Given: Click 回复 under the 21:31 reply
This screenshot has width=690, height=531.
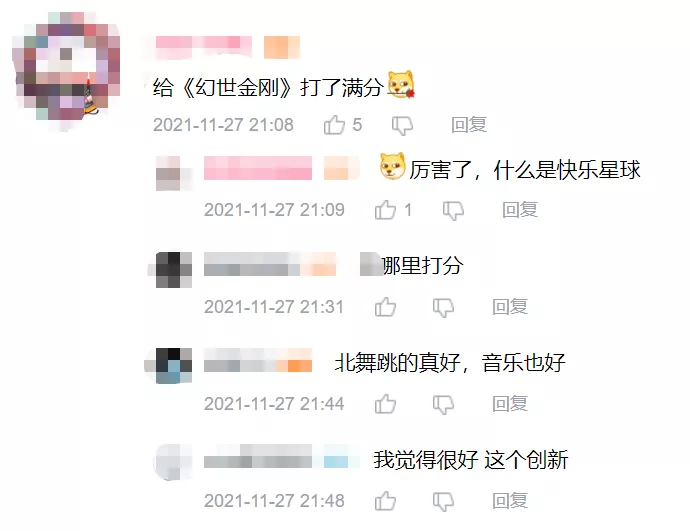Looking at the screenshot, I should 510,307.
